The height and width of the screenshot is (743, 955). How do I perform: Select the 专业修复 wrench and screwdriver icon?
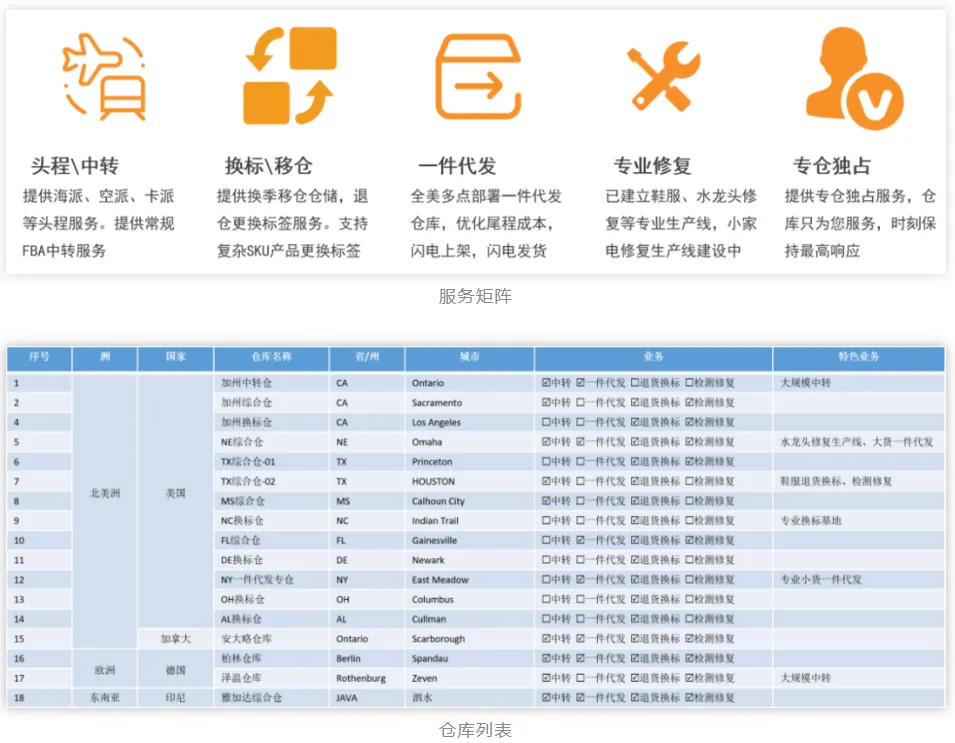click(663, 76)
